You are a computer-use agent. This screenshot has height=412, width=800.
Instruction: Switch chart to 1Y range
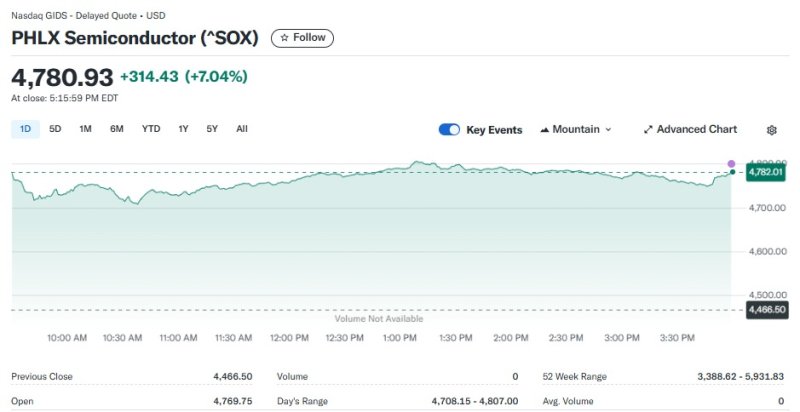point(183,129)
